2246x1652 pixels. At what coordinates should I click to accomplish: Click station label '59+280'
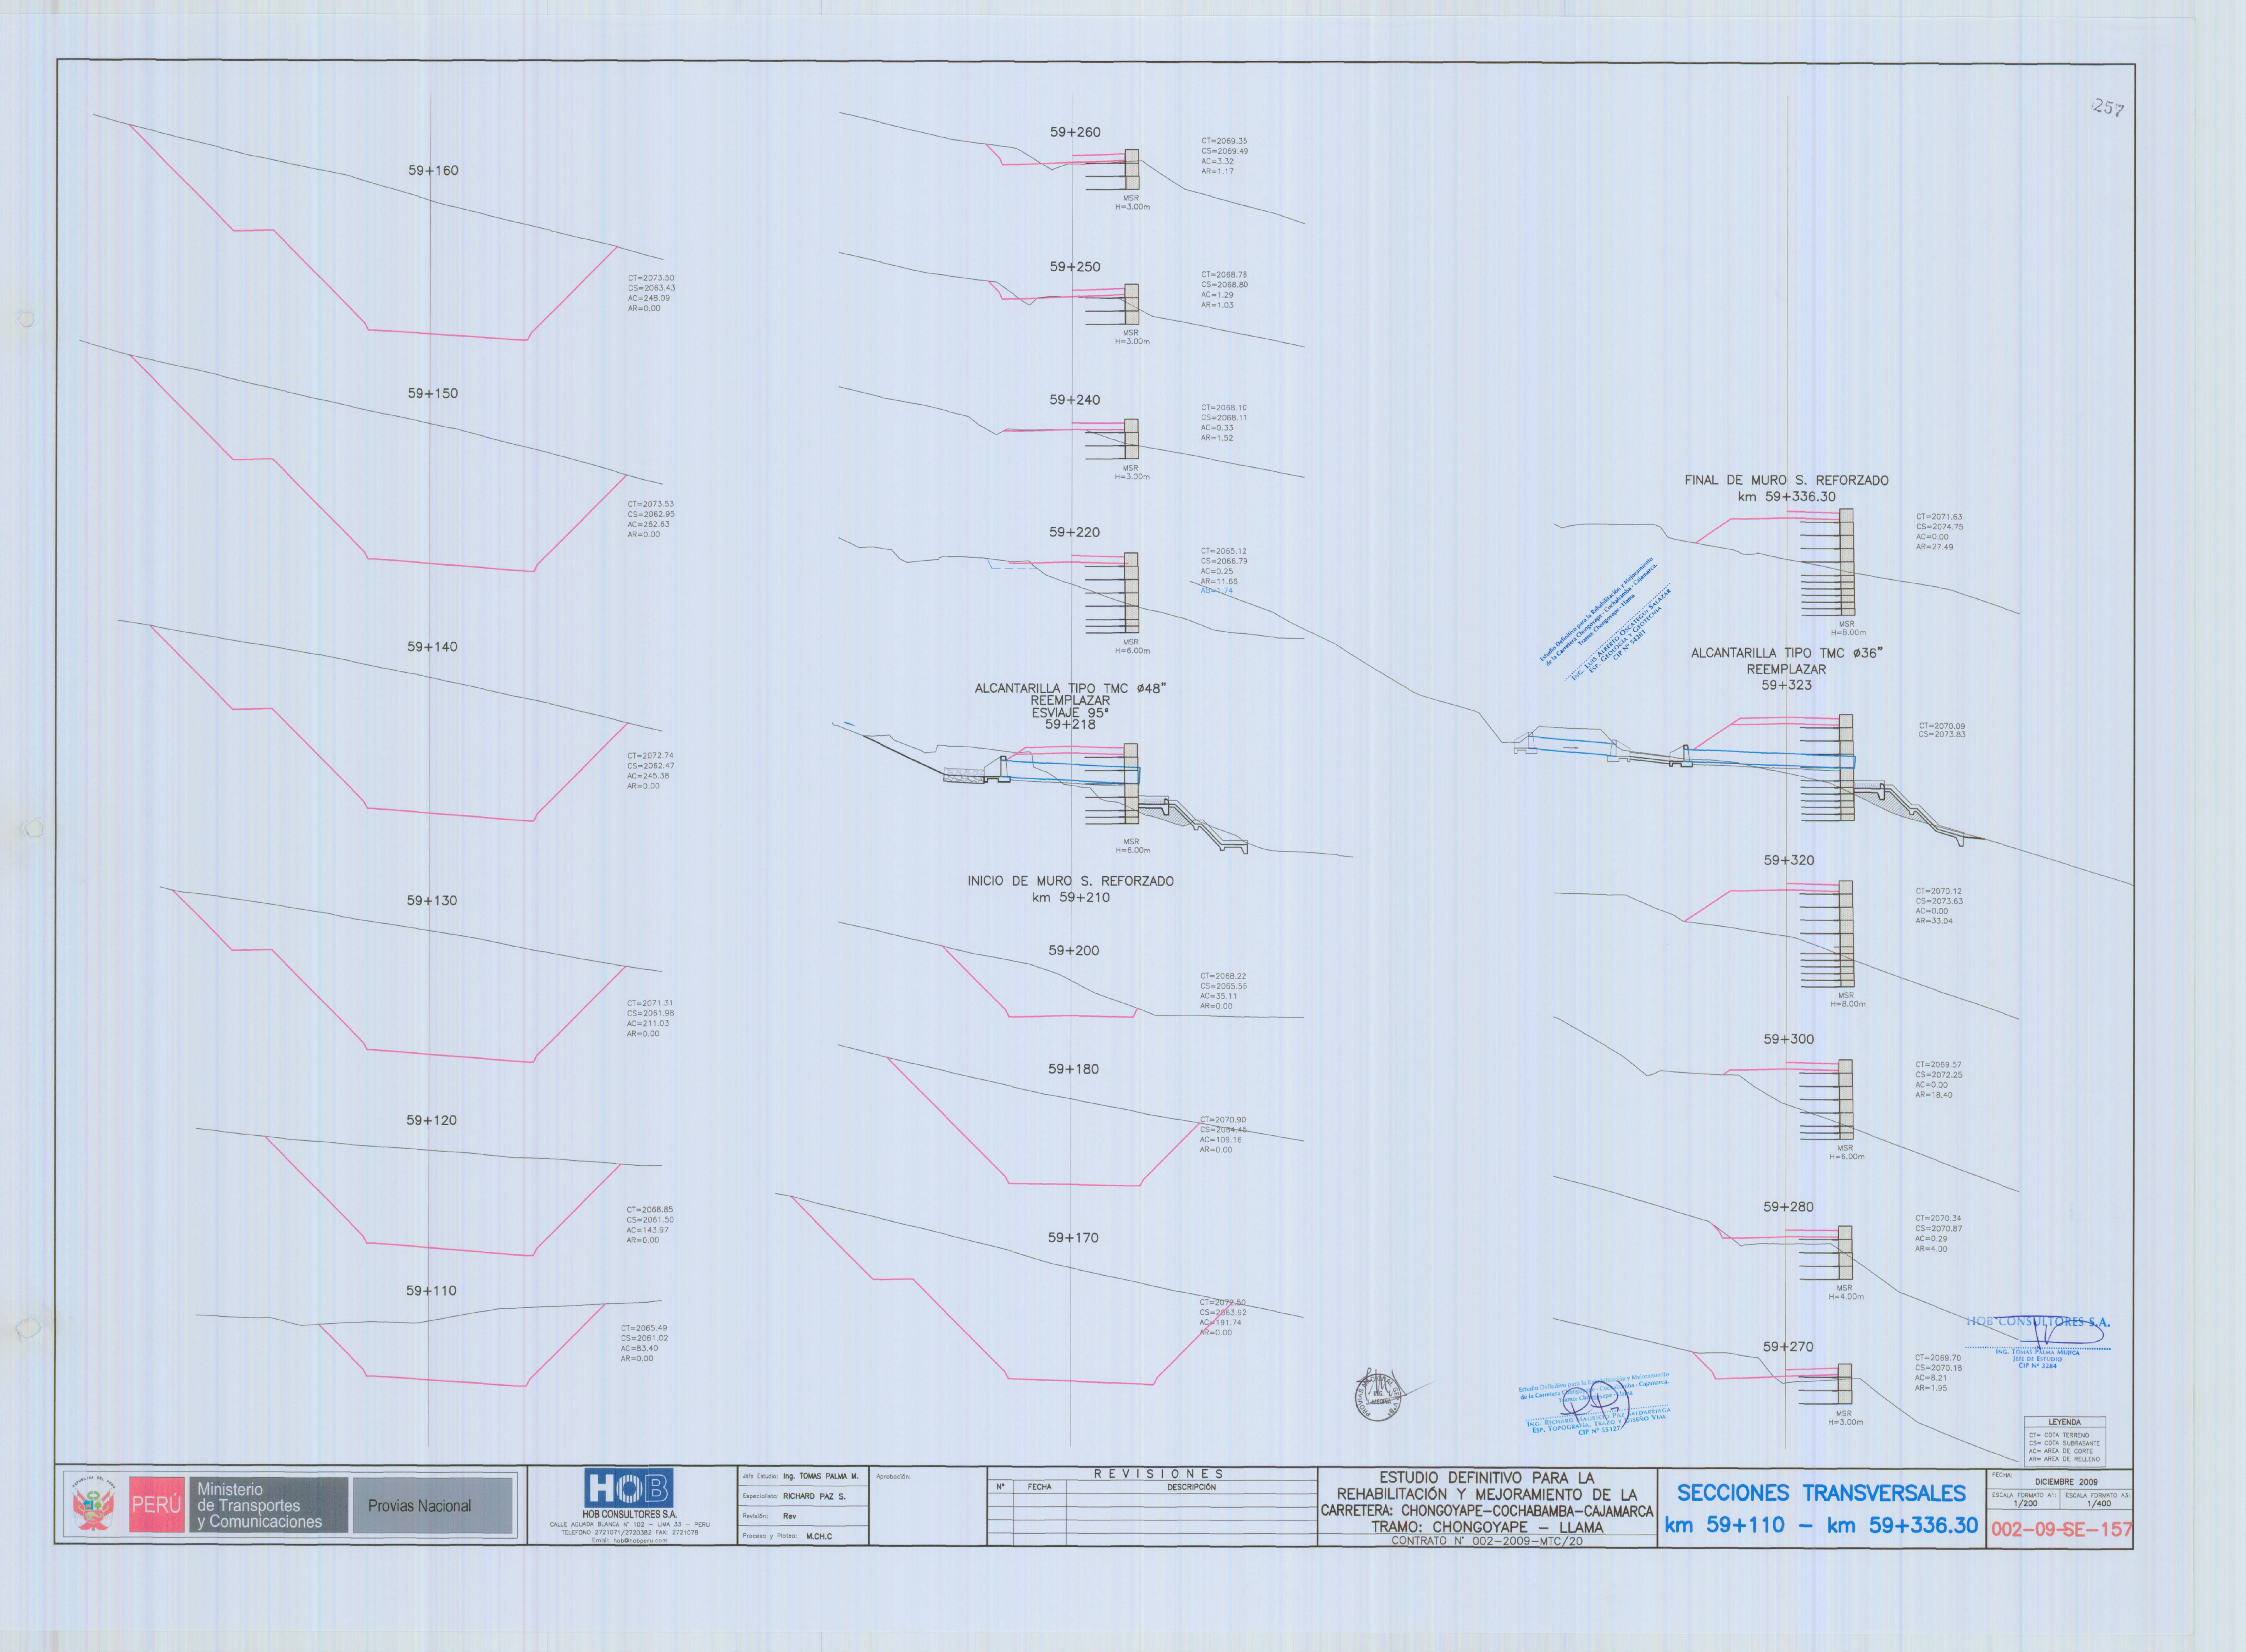point(1788,1207)
